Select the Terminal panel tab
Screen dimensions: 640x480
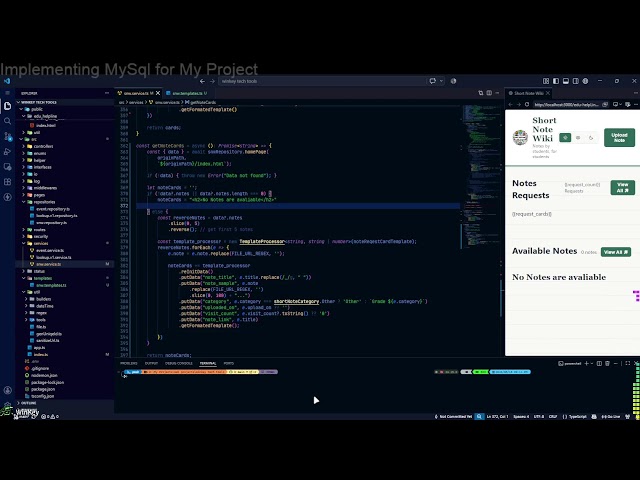tap(208, 363)
